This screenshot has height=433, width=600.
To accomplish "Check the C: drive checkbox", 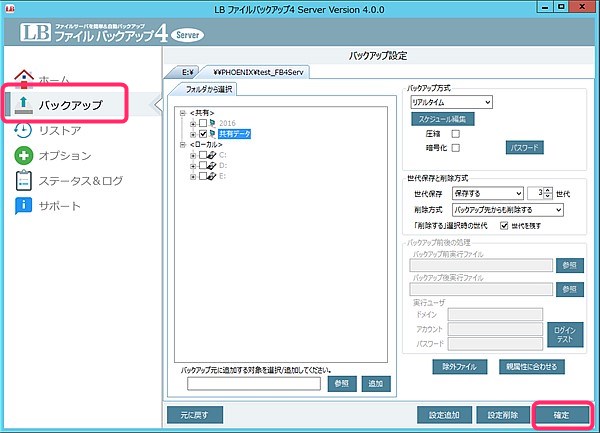I will tap(203, 155).
